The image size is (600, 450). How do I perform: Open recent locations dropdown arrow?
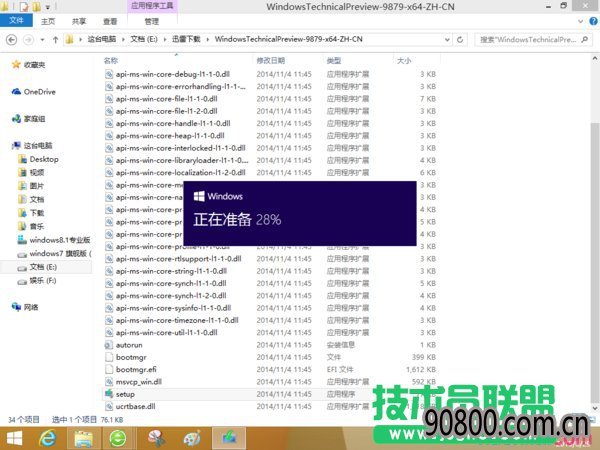[42, 39]
